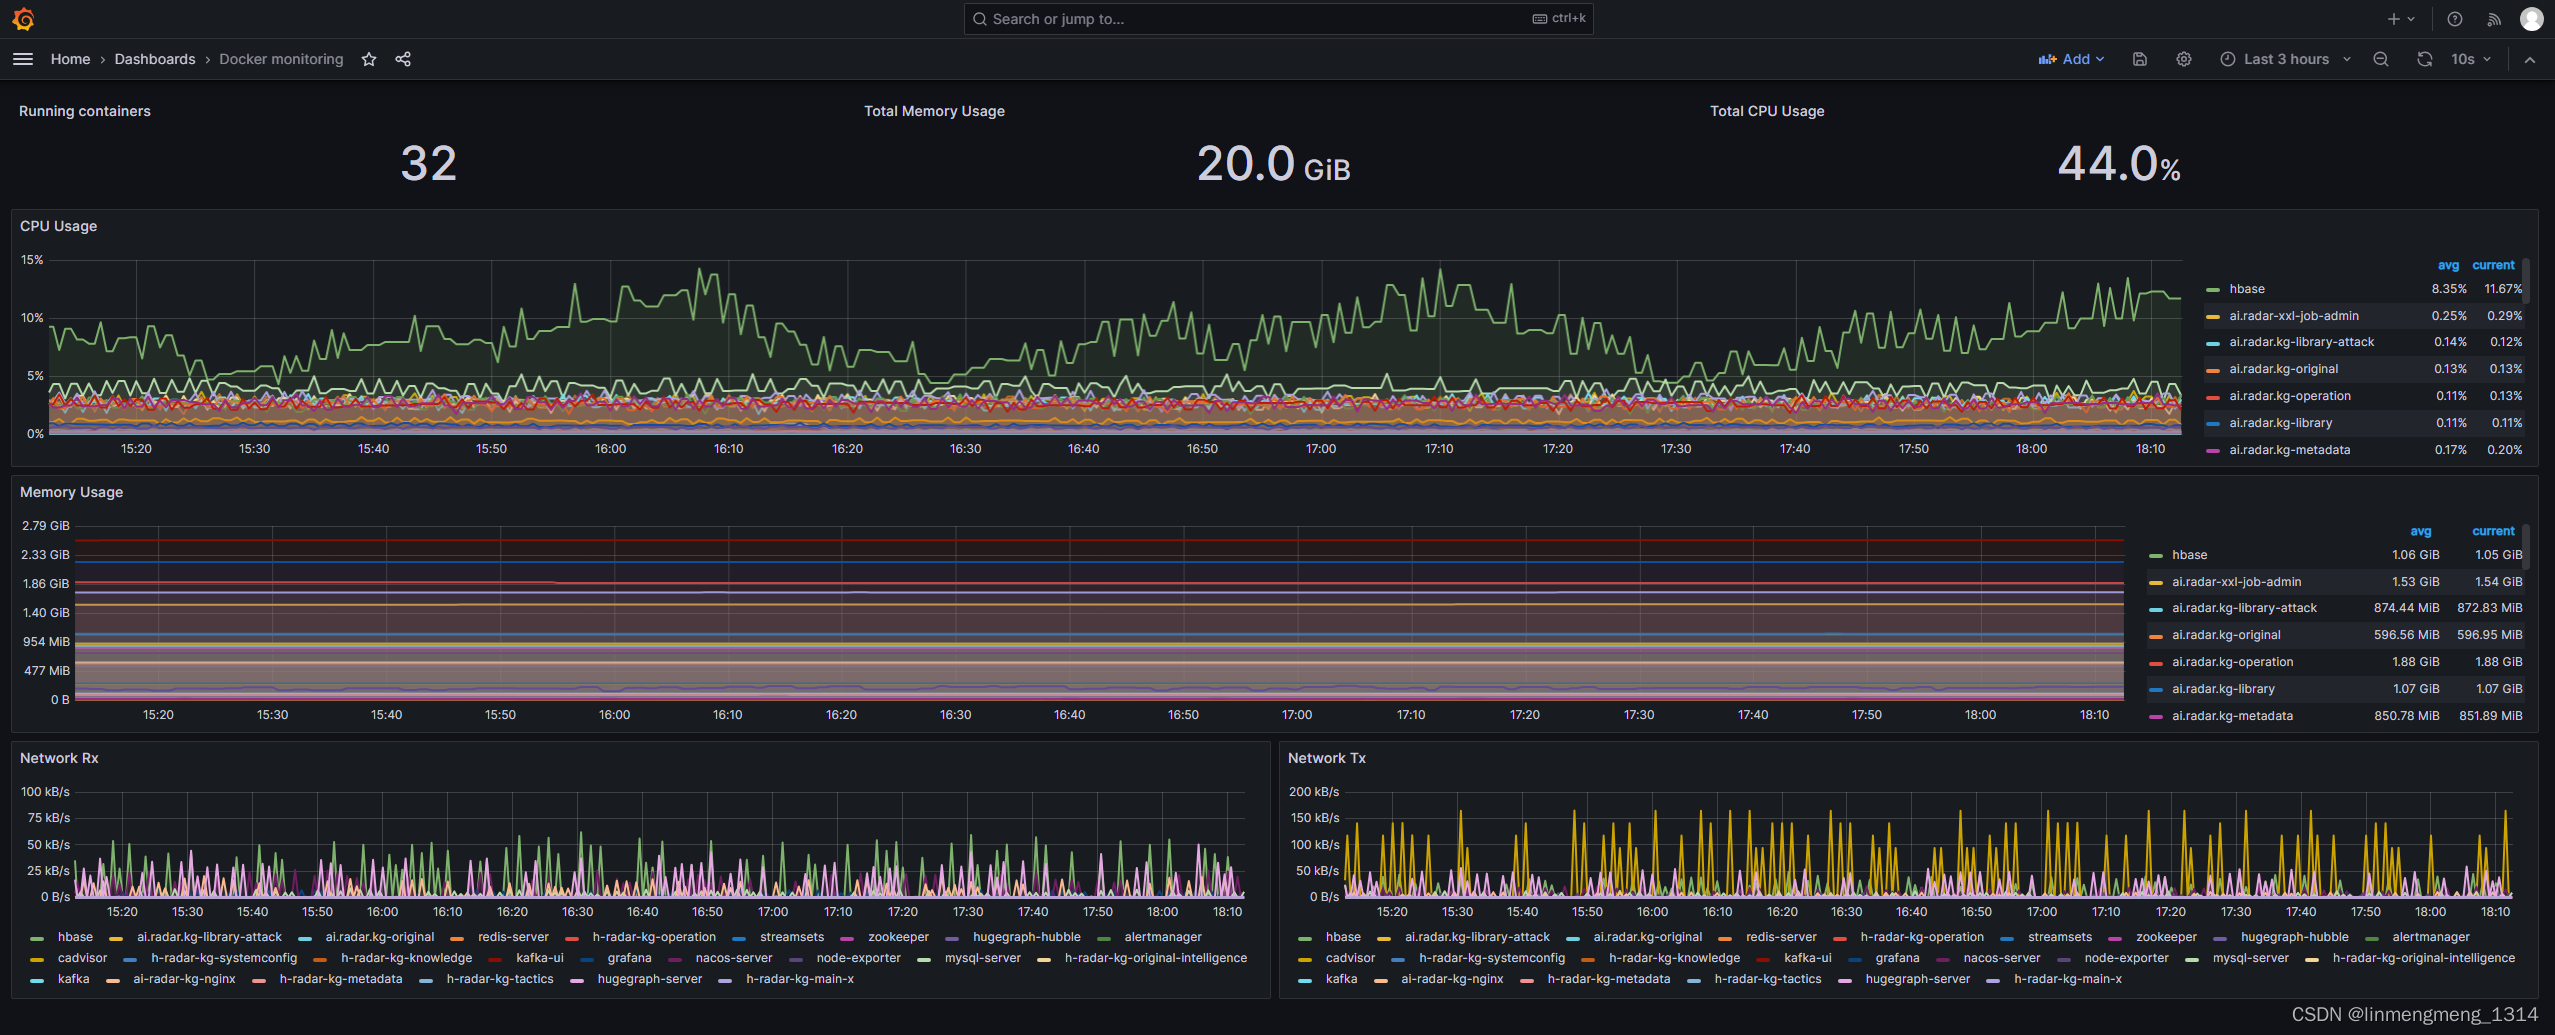Share the dashboard via share icon
The image size is (2555, 1035).
pos(403,59)
